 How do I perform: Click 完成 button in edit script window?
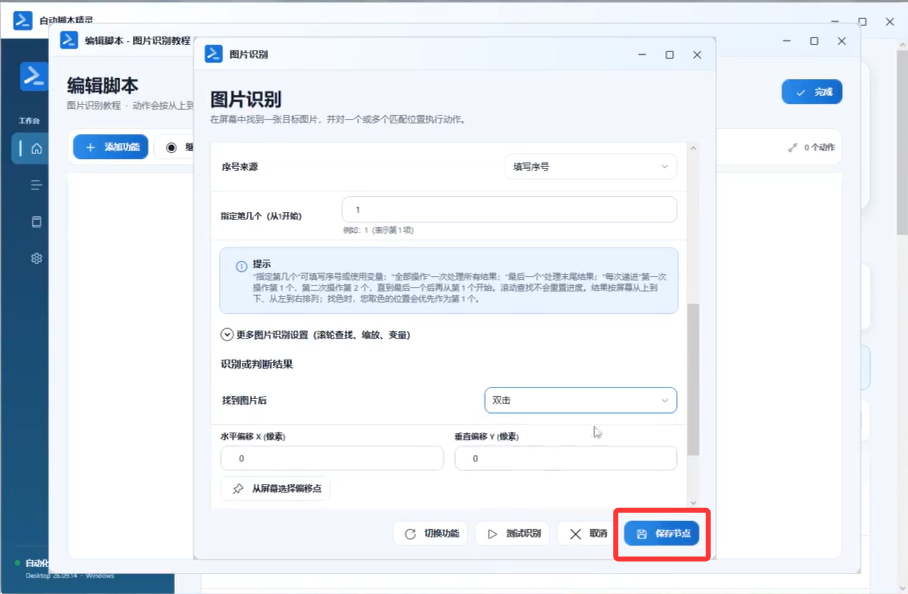tap(812, 92)
